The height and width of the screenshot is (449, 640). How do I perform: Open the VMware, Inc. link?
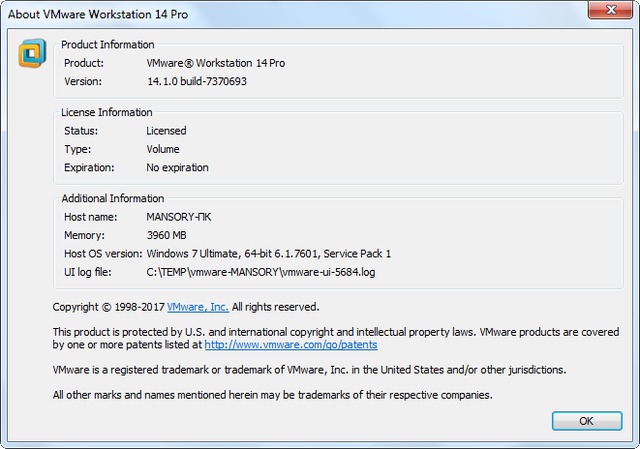point(198,307)
